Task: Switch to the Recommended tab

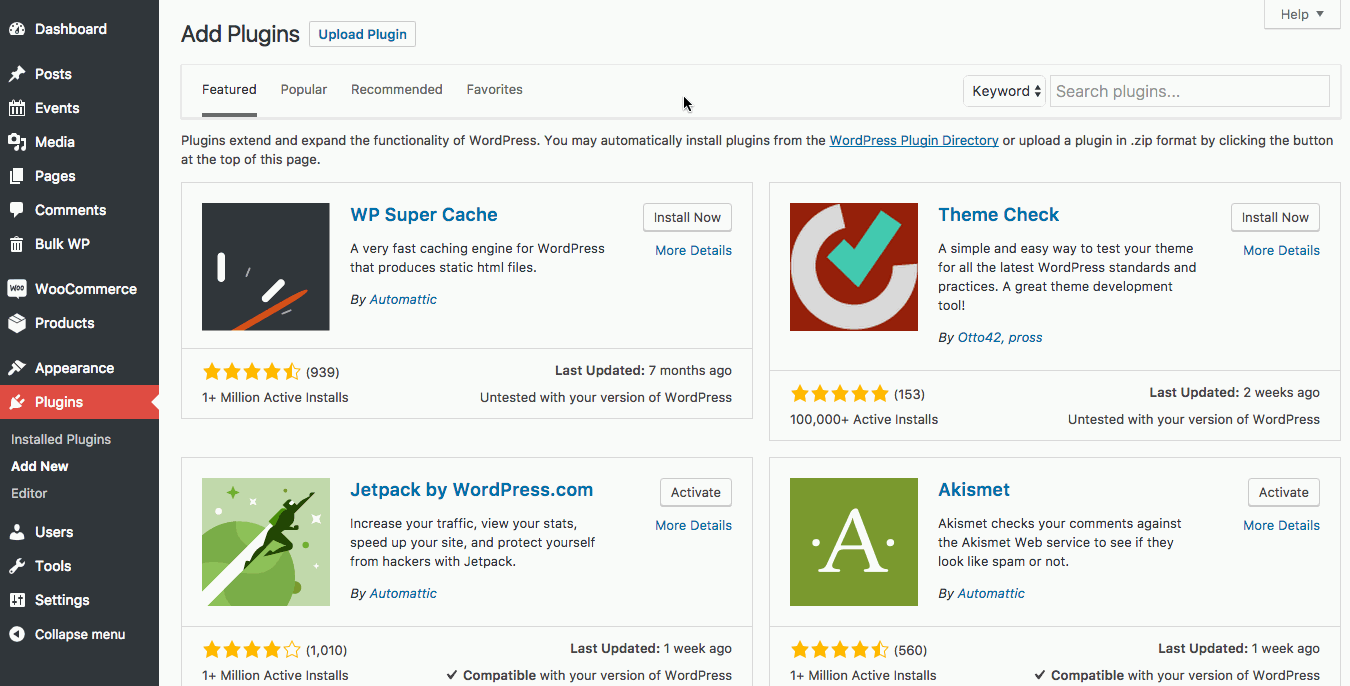Action: click(397, 89)
